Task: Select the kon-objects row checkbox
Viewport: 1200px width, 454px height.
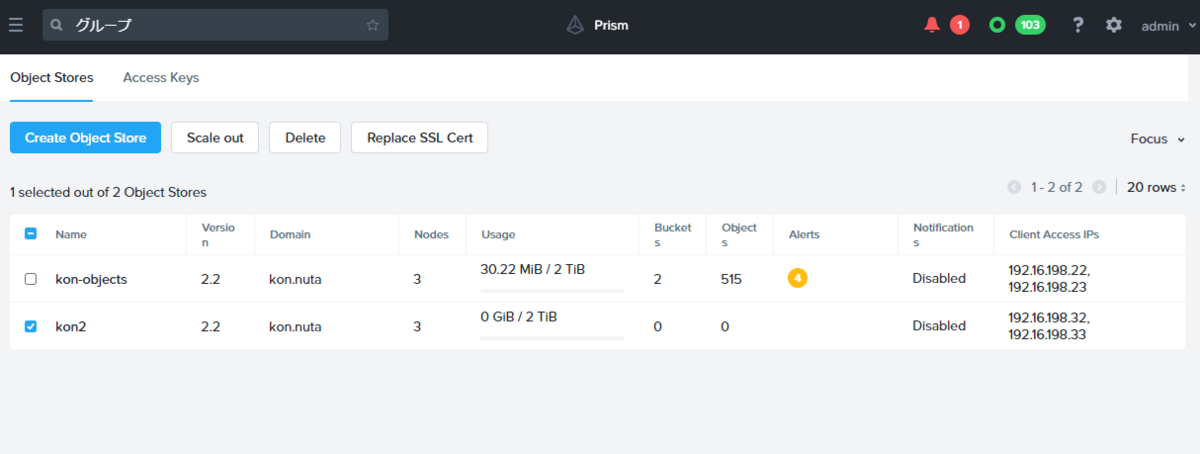Action: [x=30, y=279]
